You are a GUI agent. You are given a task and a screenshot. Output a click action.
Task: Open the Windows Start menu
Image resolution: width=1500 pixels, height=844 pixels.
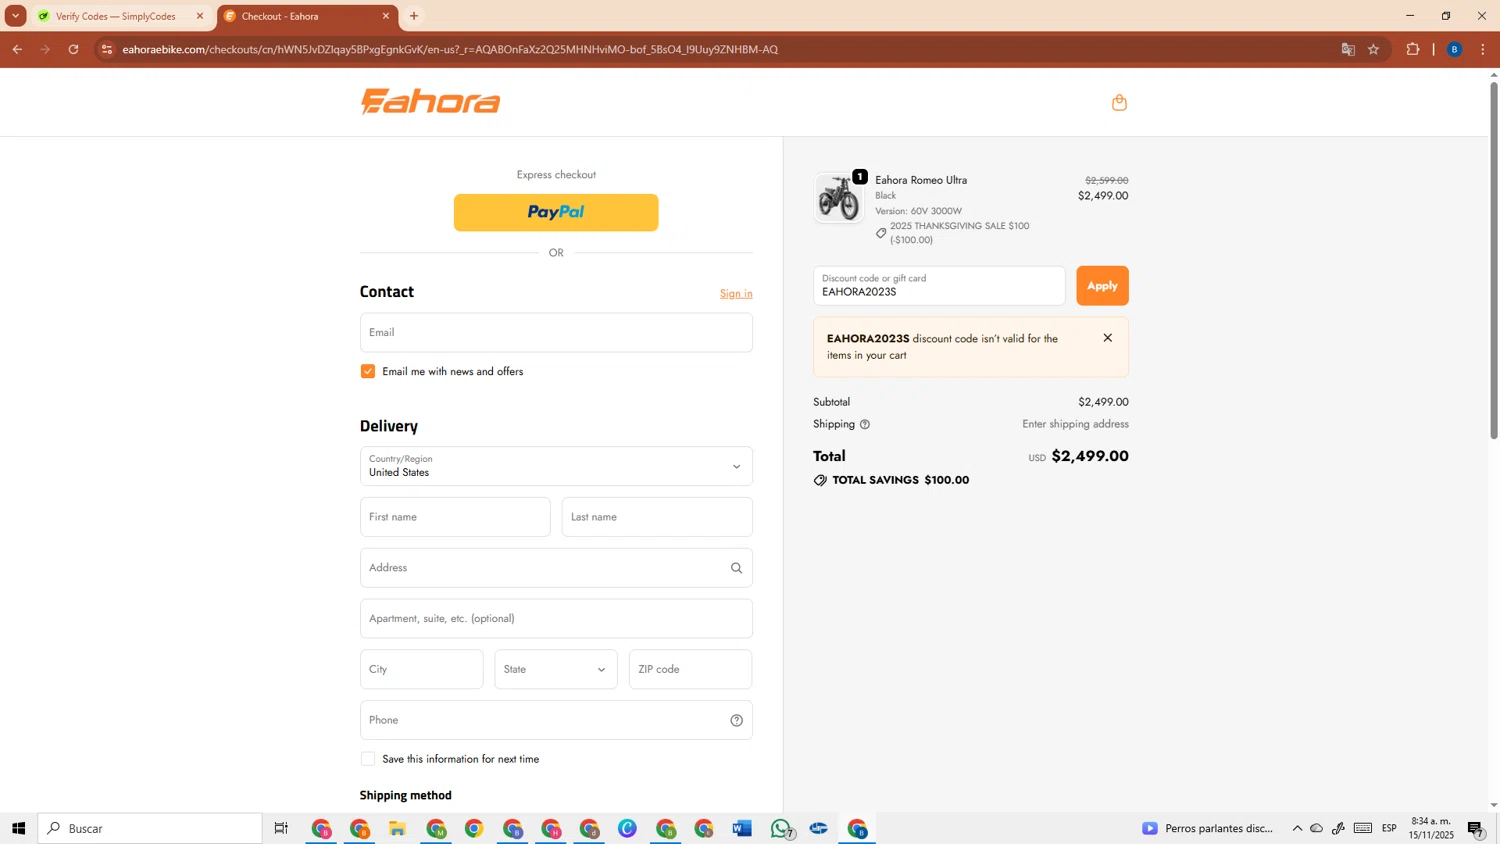[18, 828]
